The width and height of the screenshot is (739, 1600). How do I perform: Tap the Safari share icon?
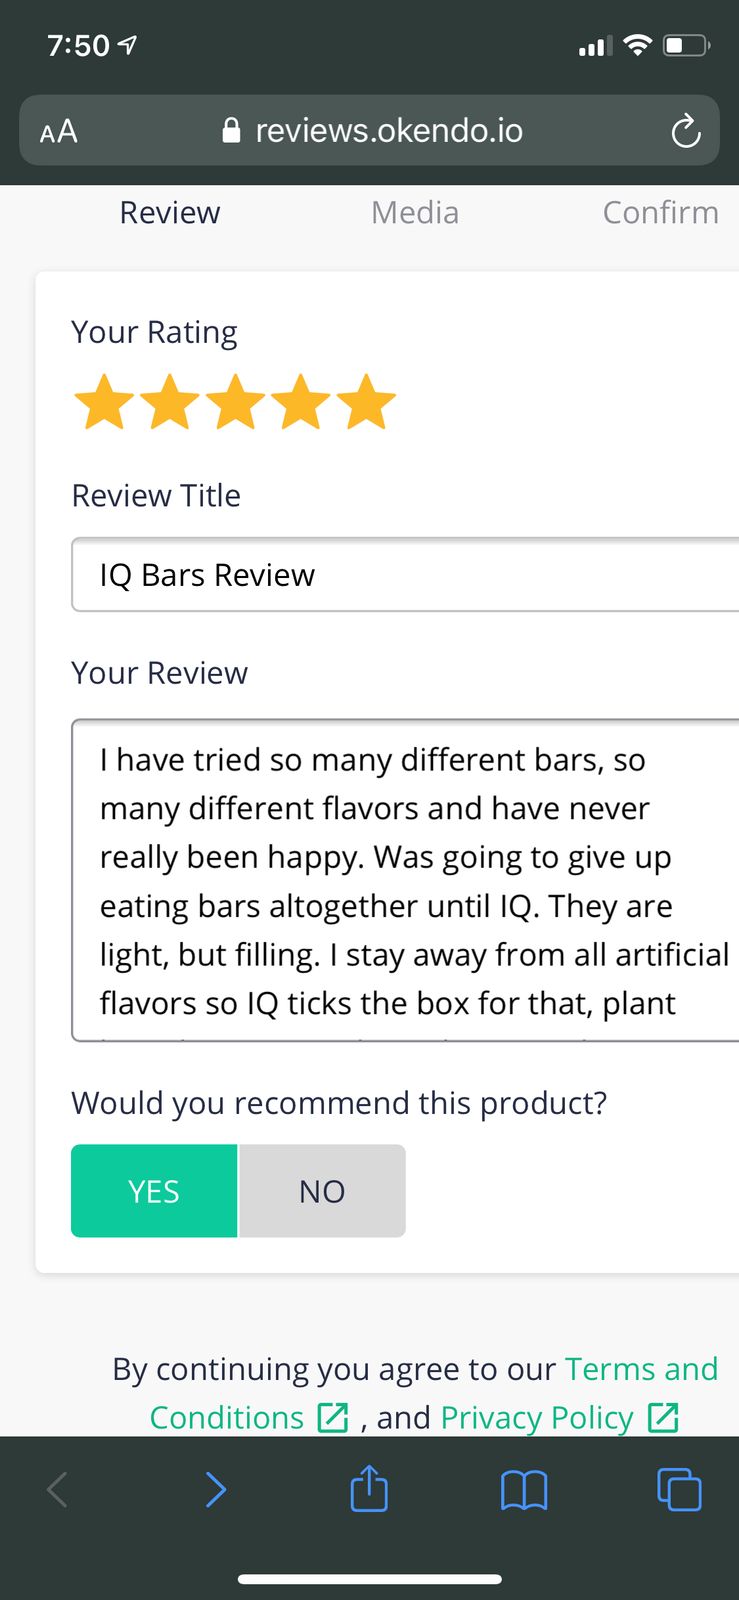click(369, 1488)
